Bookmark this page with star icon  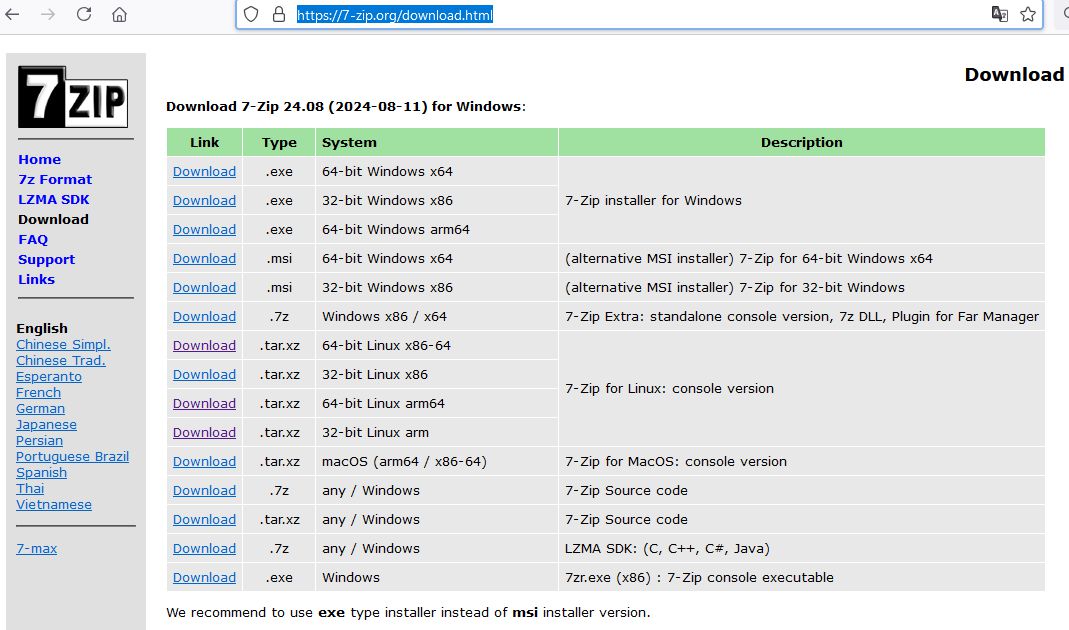[x=1028, y=15]
